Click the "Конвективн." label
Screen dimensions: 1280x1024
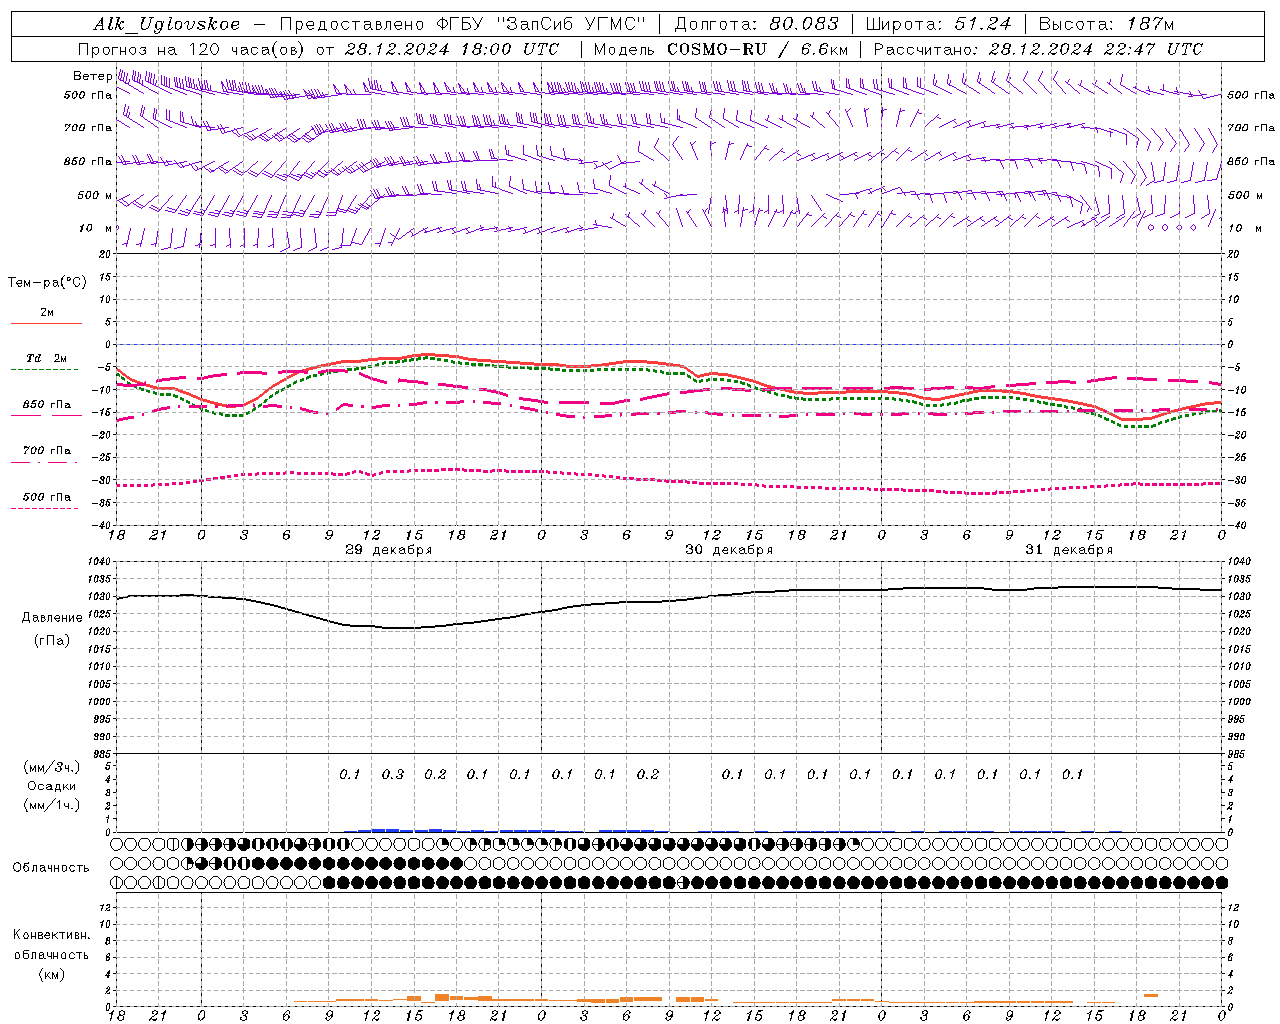click(x=51, y=935)
